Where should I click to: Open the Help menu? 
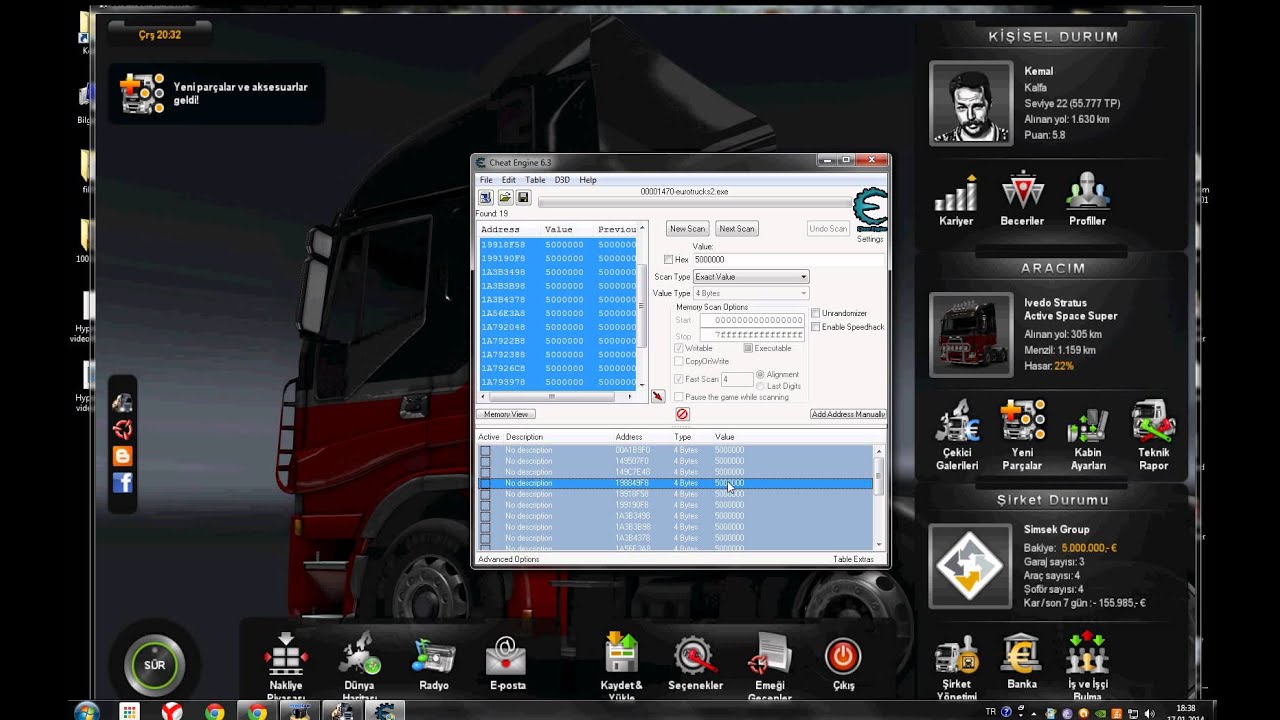588,180
